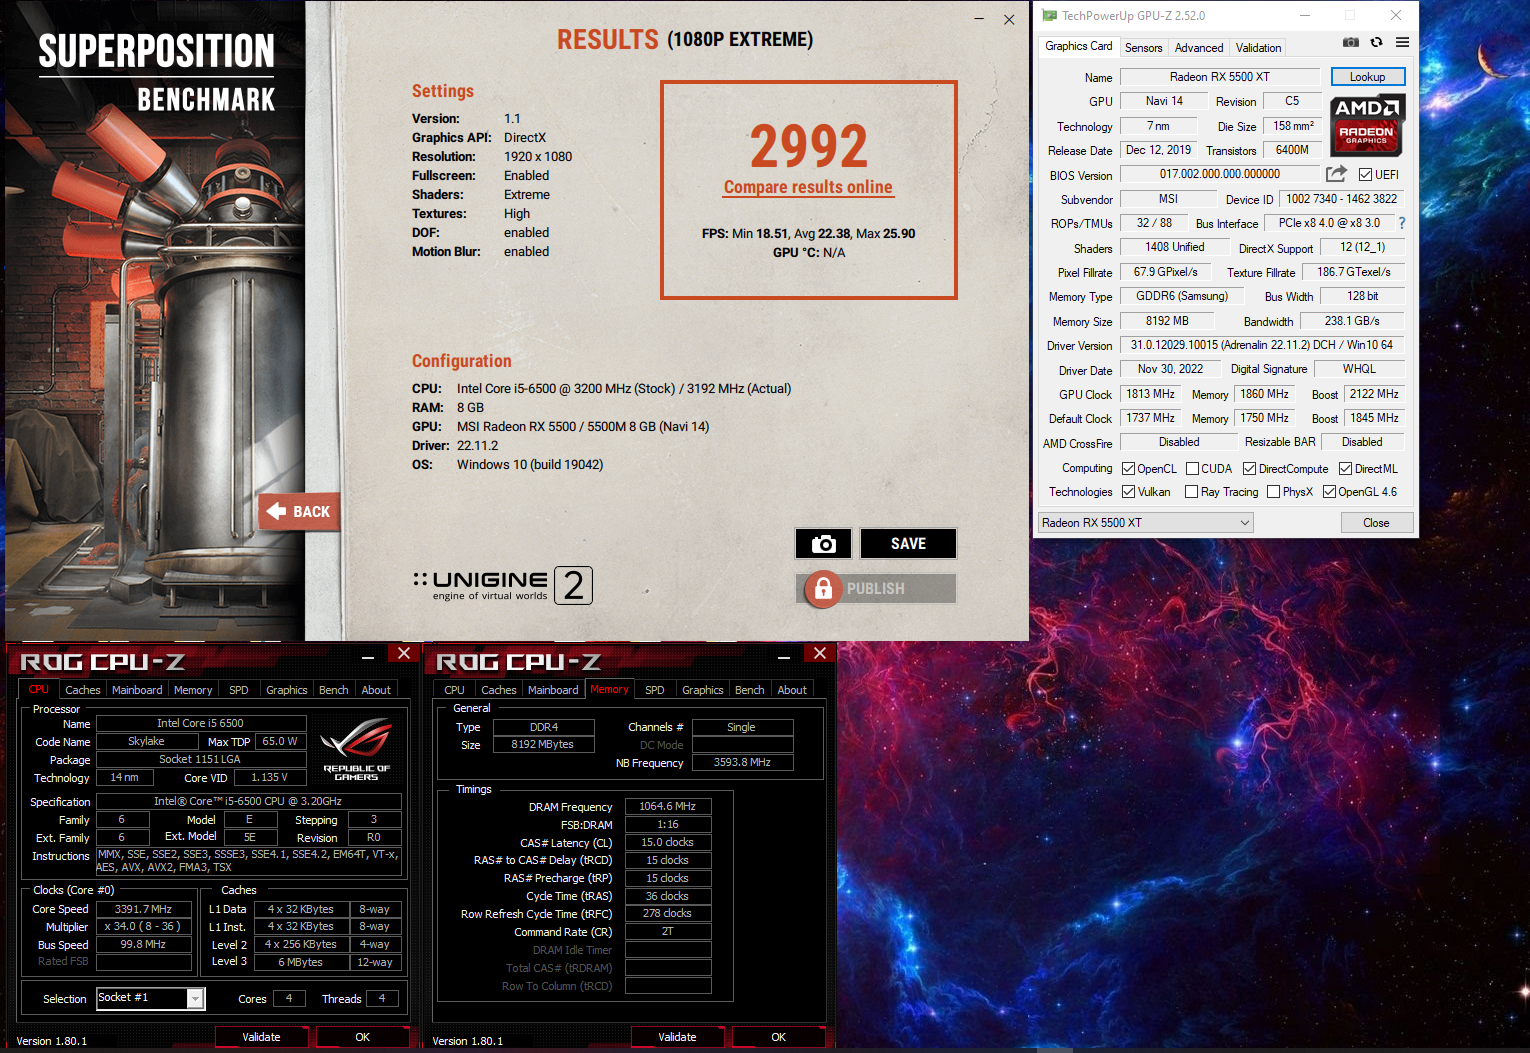
Task: Click the Superposition screenshot camera button
Action: coord(823,543)
